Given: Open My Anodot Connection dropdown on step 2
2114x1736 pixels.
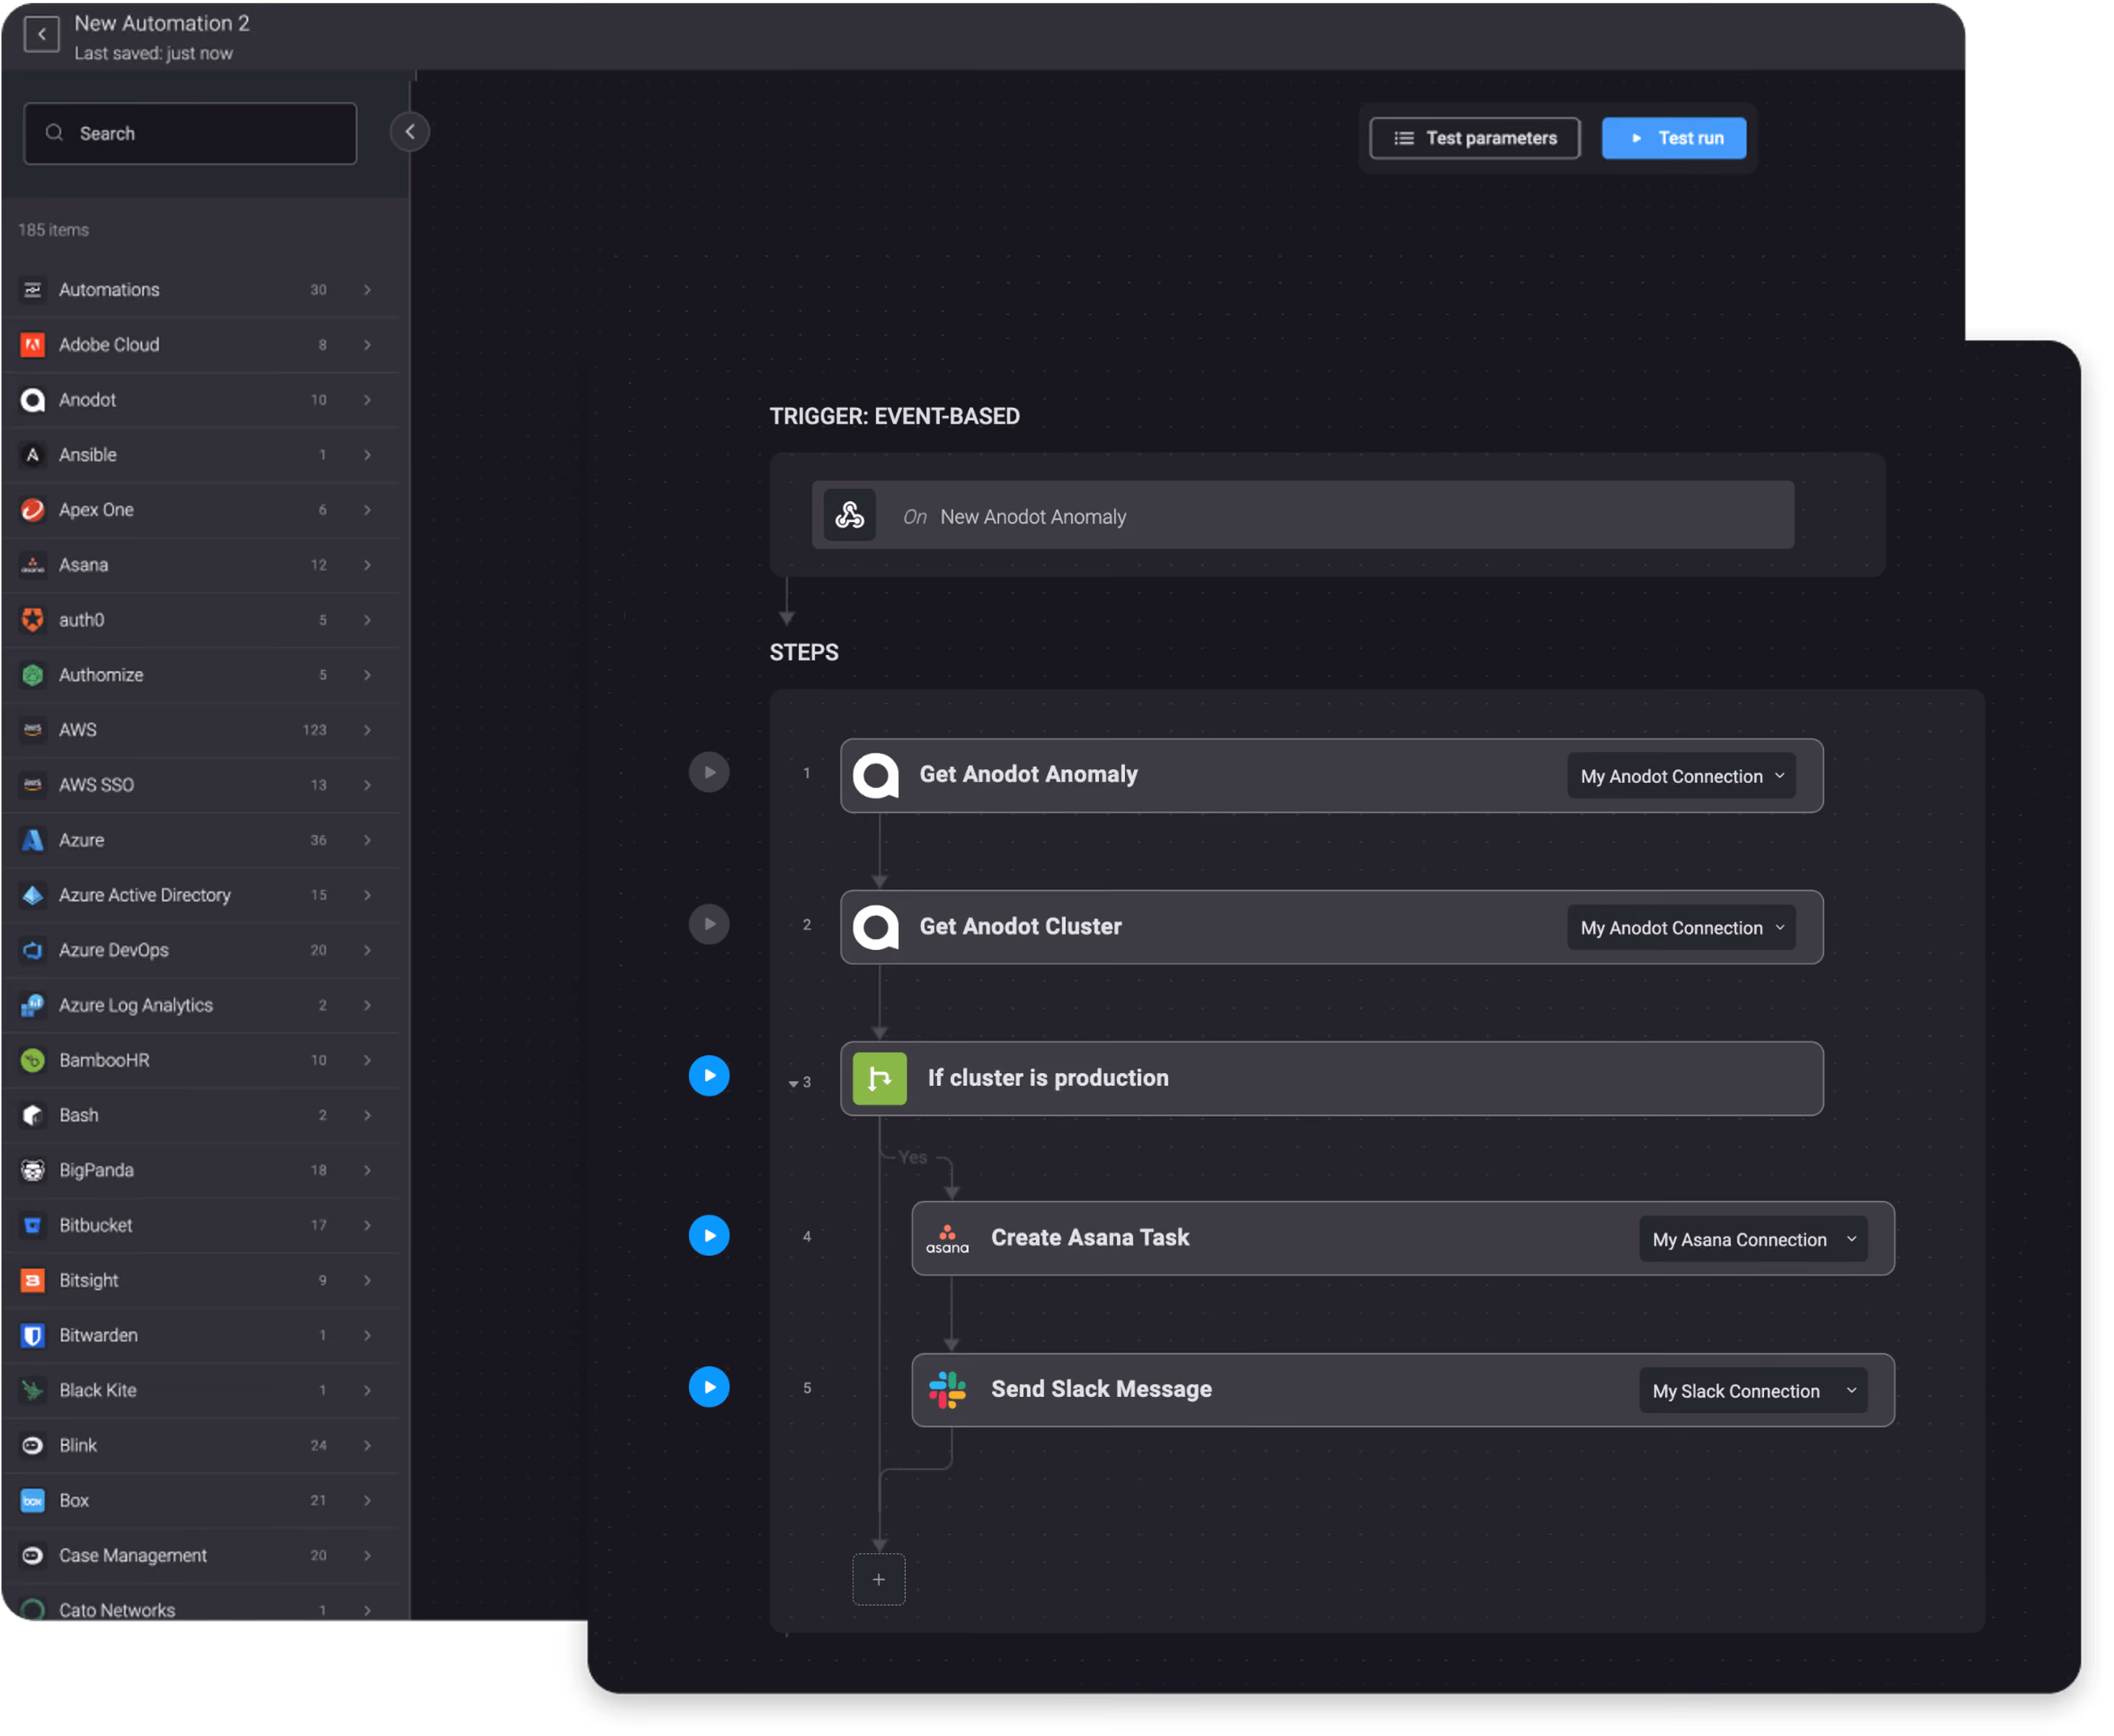Looking at the screenshot, I should pyautogui.click(x=1681, y=928).
